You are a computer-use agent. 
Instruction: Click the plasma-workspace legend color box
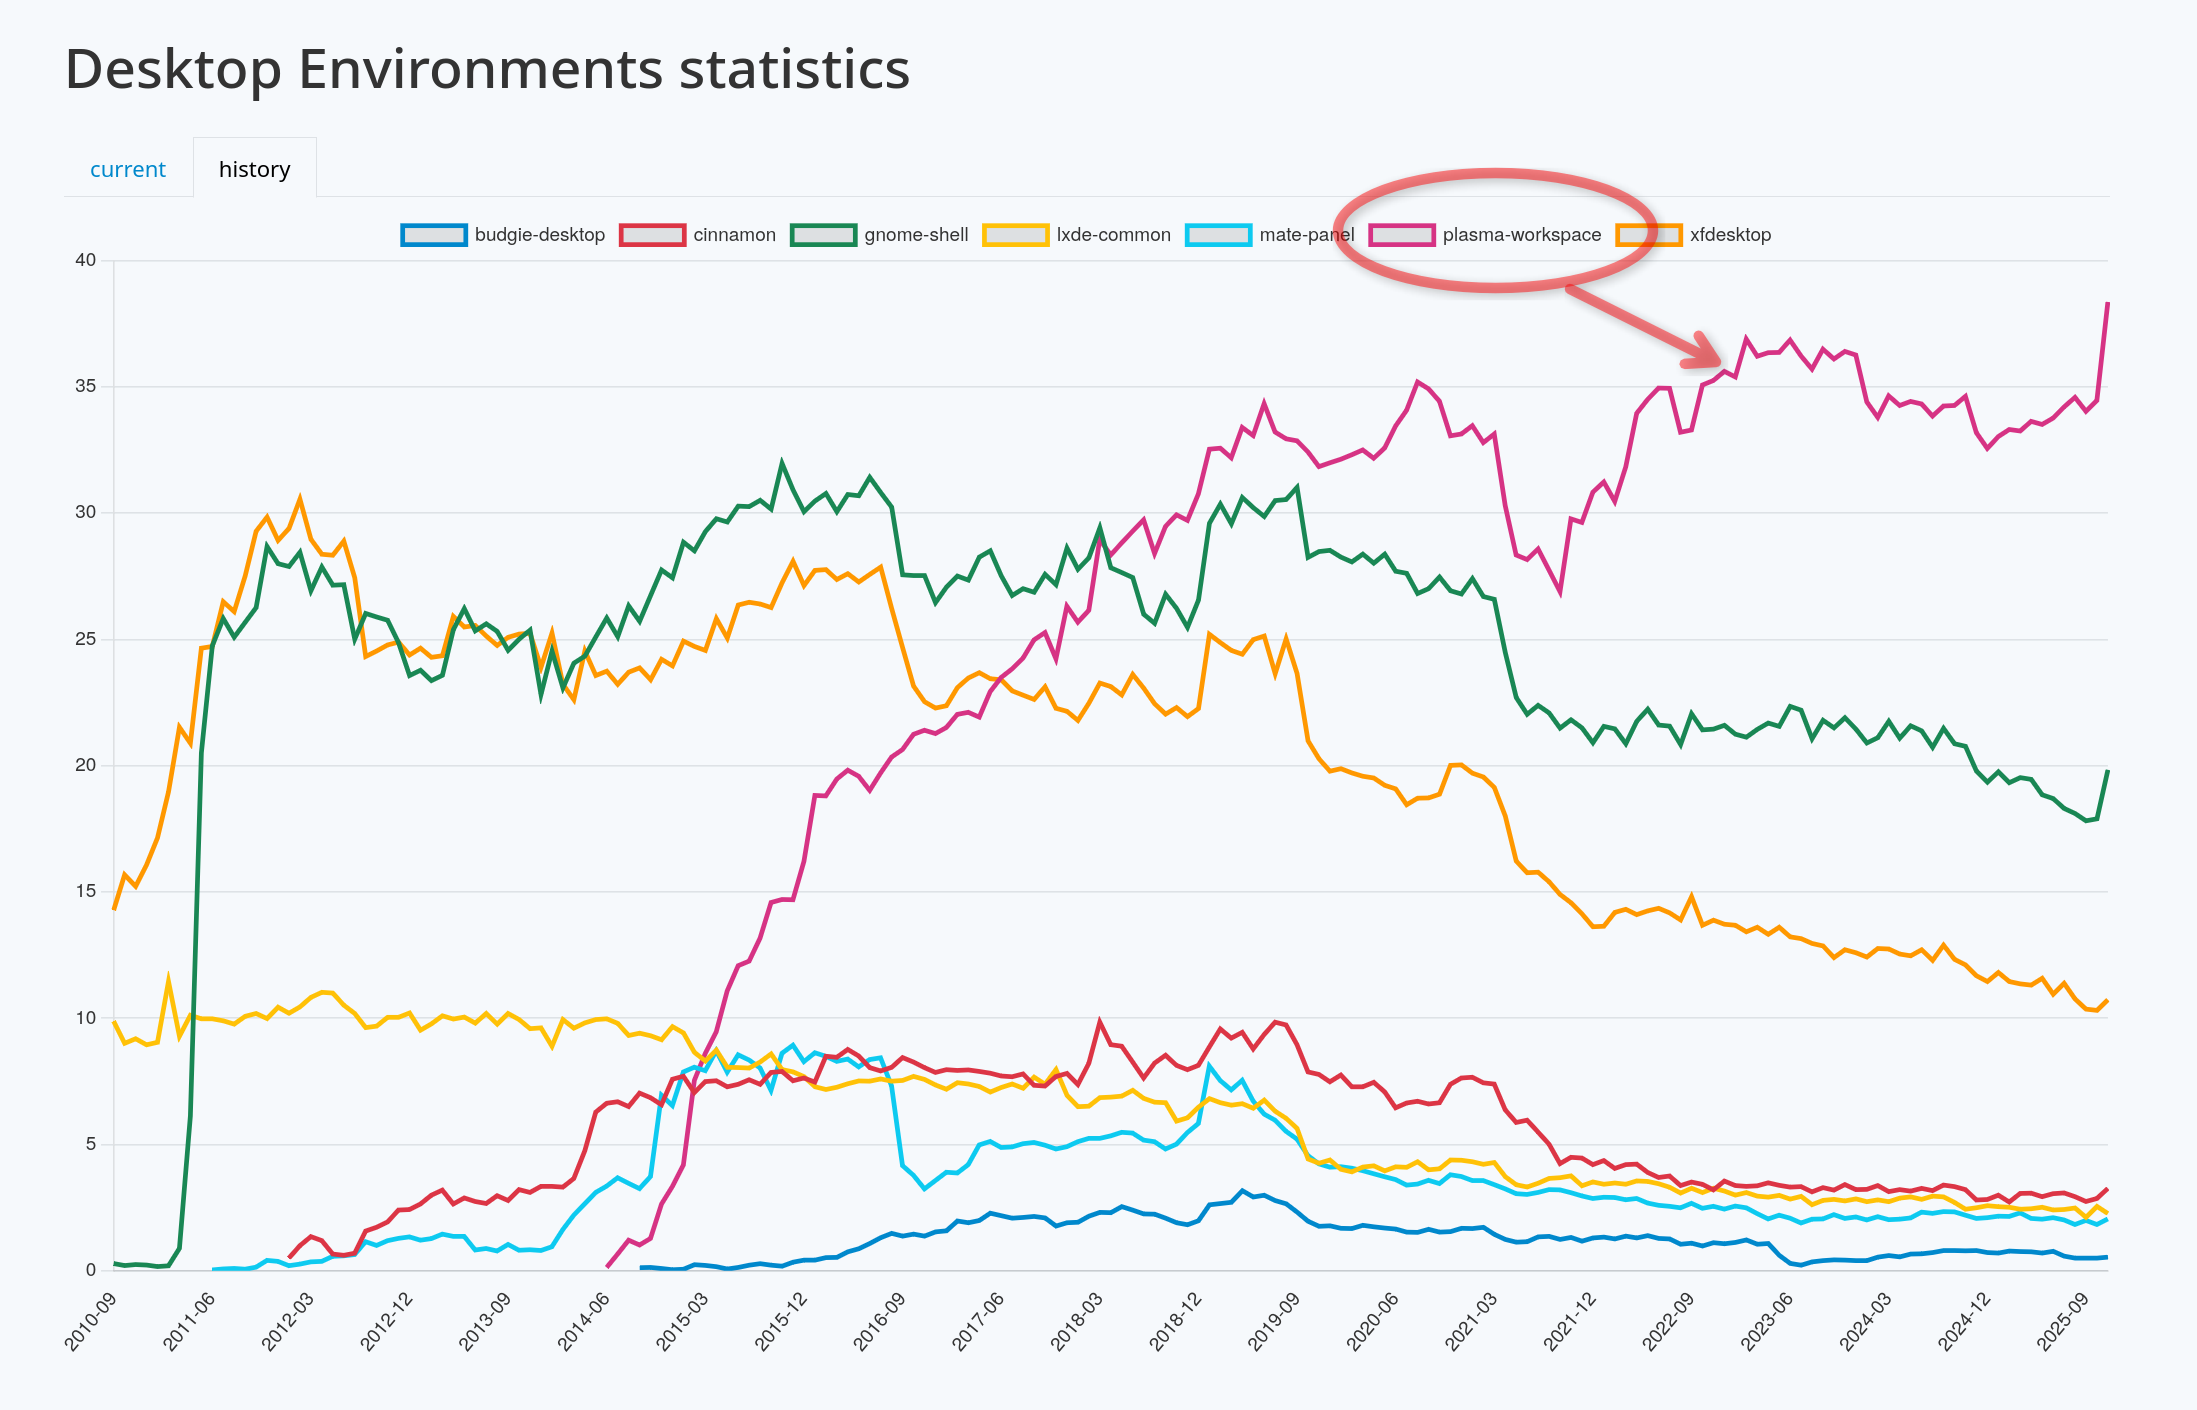1401,235
